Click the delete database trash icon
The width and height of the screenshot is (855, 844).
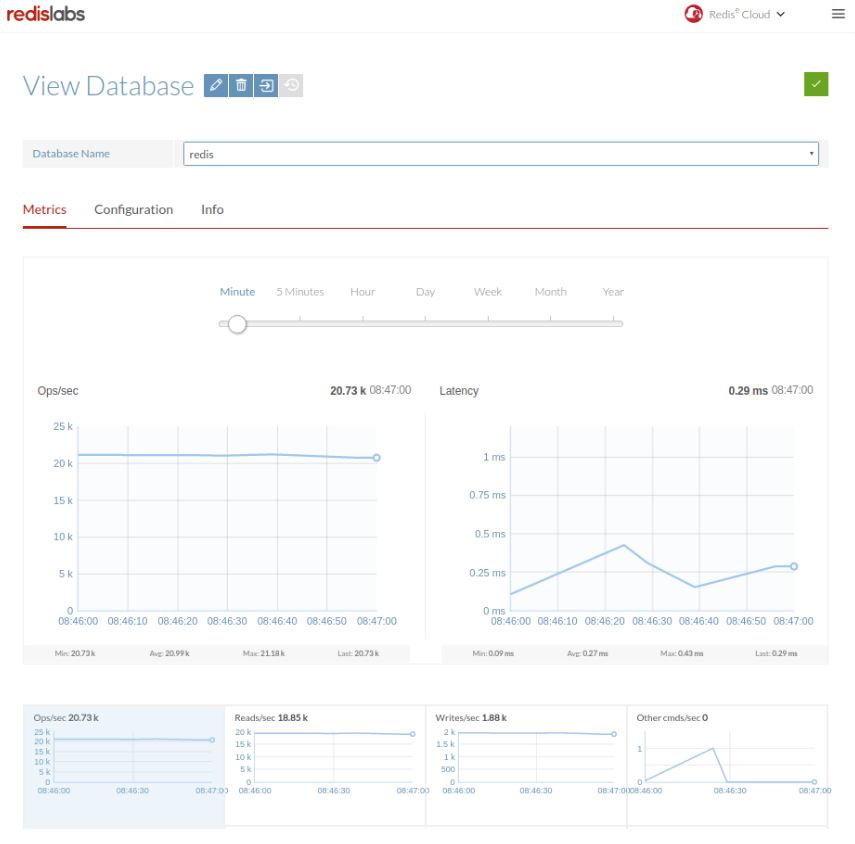click(x=240, y=85)
